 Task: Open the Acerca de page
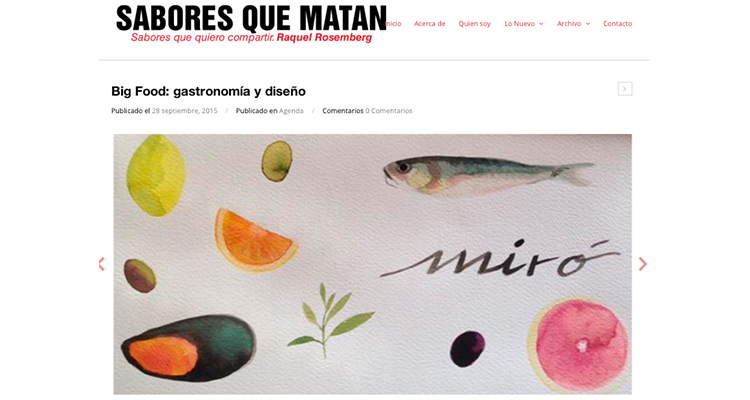[x=430, y=23]
